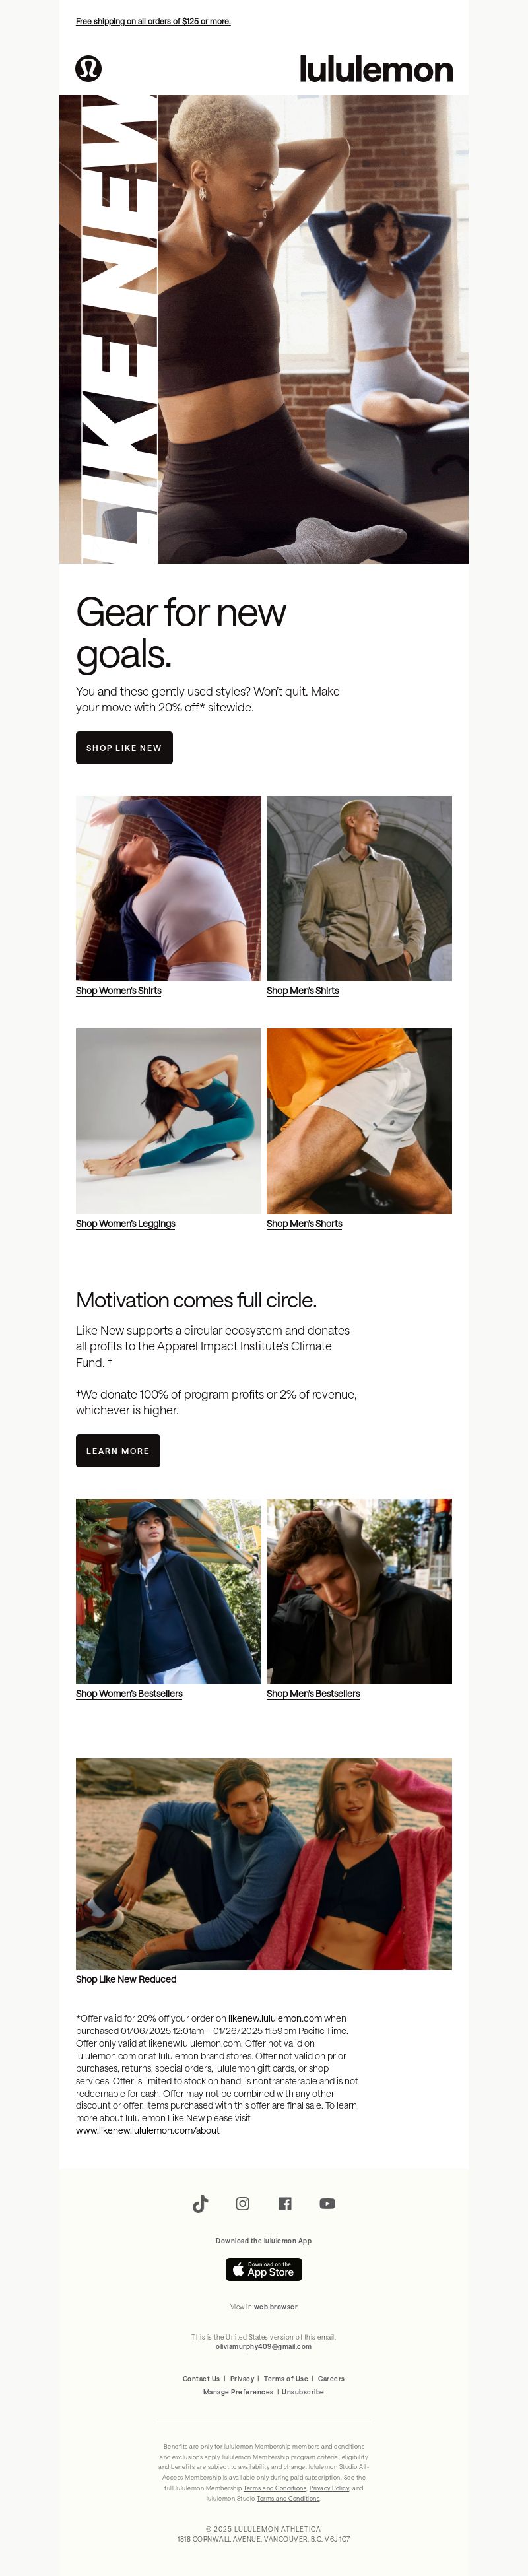Open Manage Preferences in footer
Image resolution: width=528 pixels, height=2576 pixels.
[238, 2392]
